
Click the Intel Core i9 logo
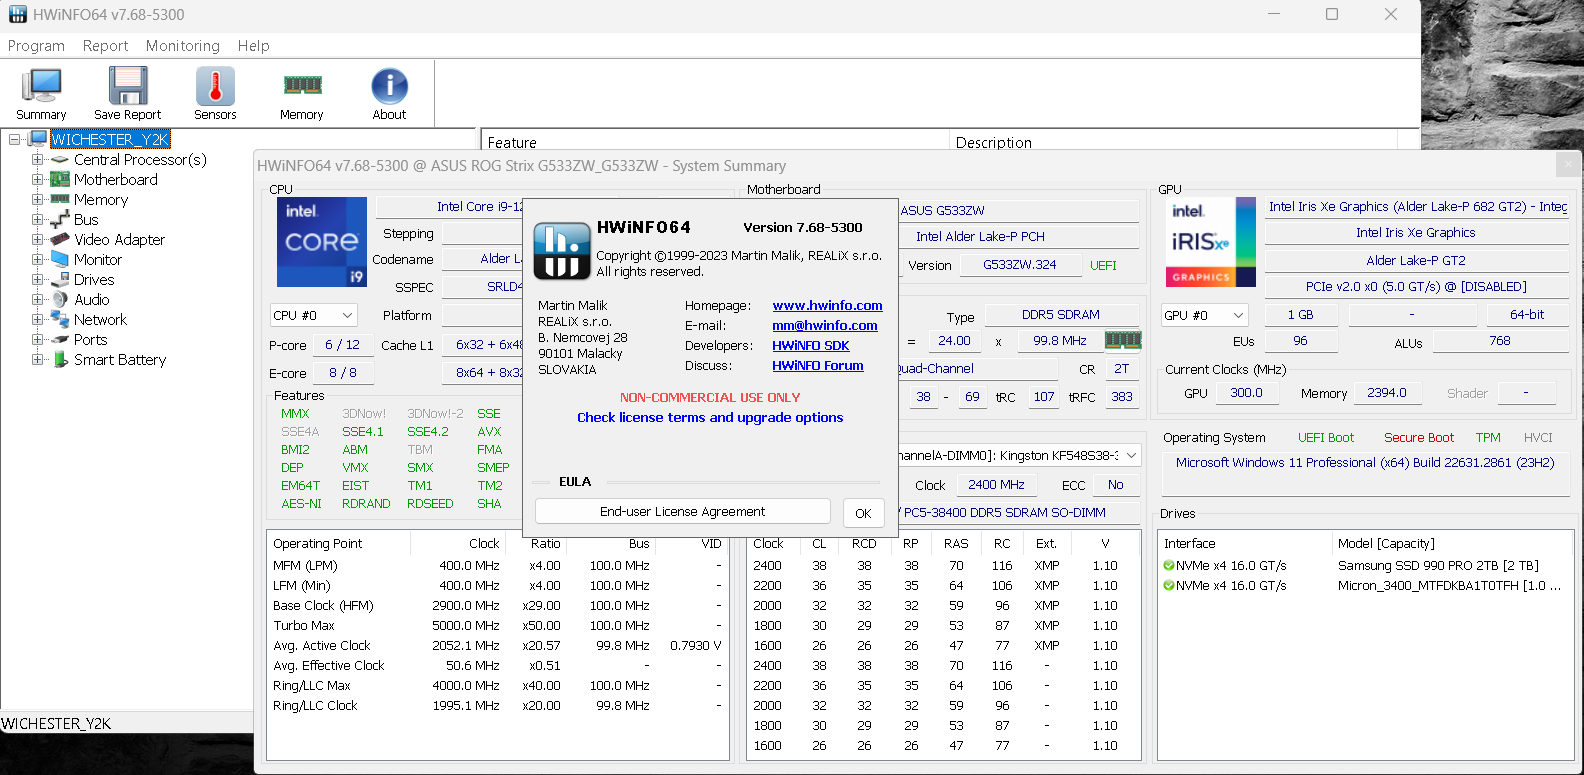(322, 241)
